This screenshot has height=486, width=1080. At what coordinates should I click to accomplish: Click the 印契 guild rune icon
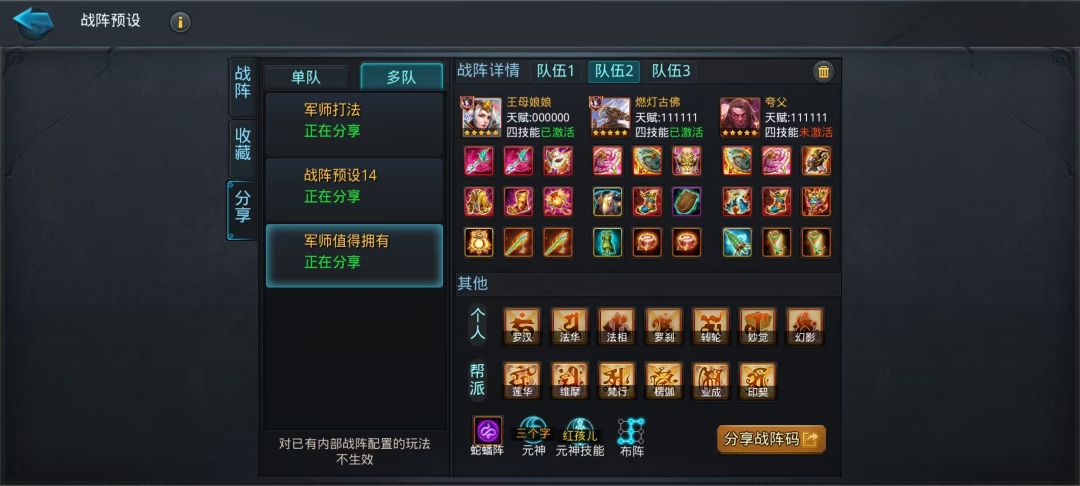[x=758, y=381]
